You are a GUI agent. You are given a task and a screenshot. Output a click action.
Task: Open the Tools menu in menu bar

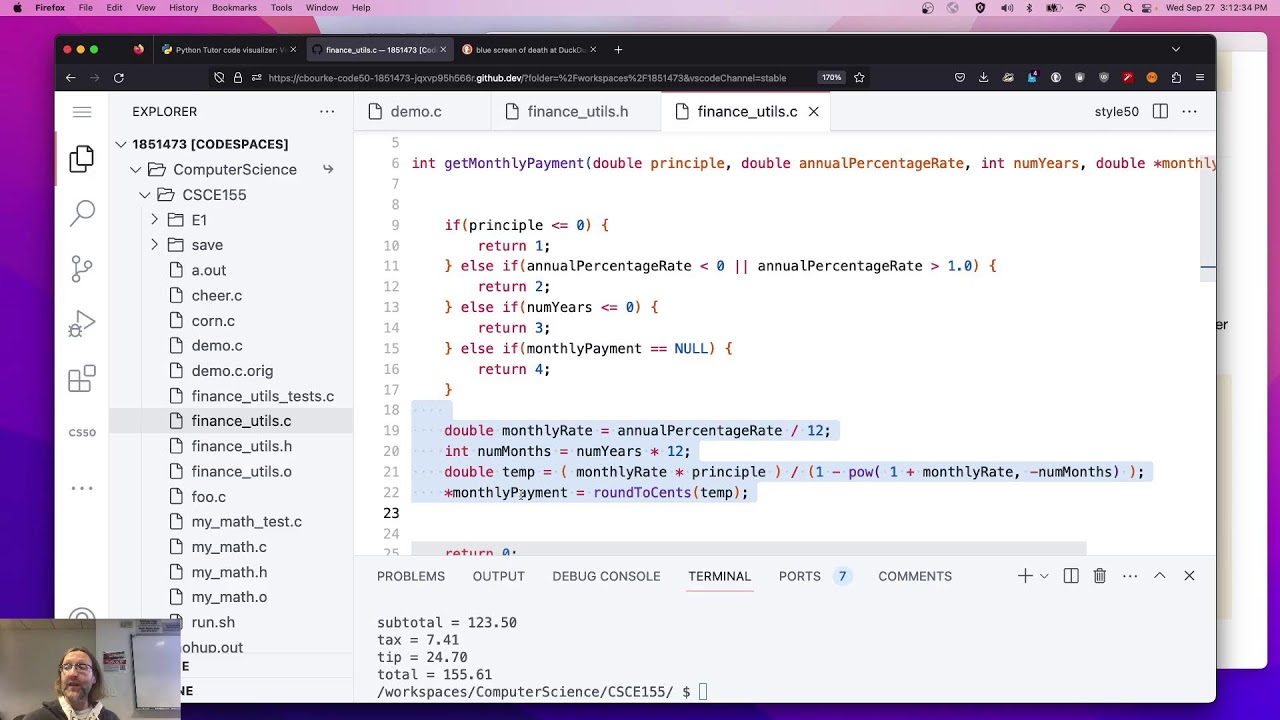coord(281,8)
